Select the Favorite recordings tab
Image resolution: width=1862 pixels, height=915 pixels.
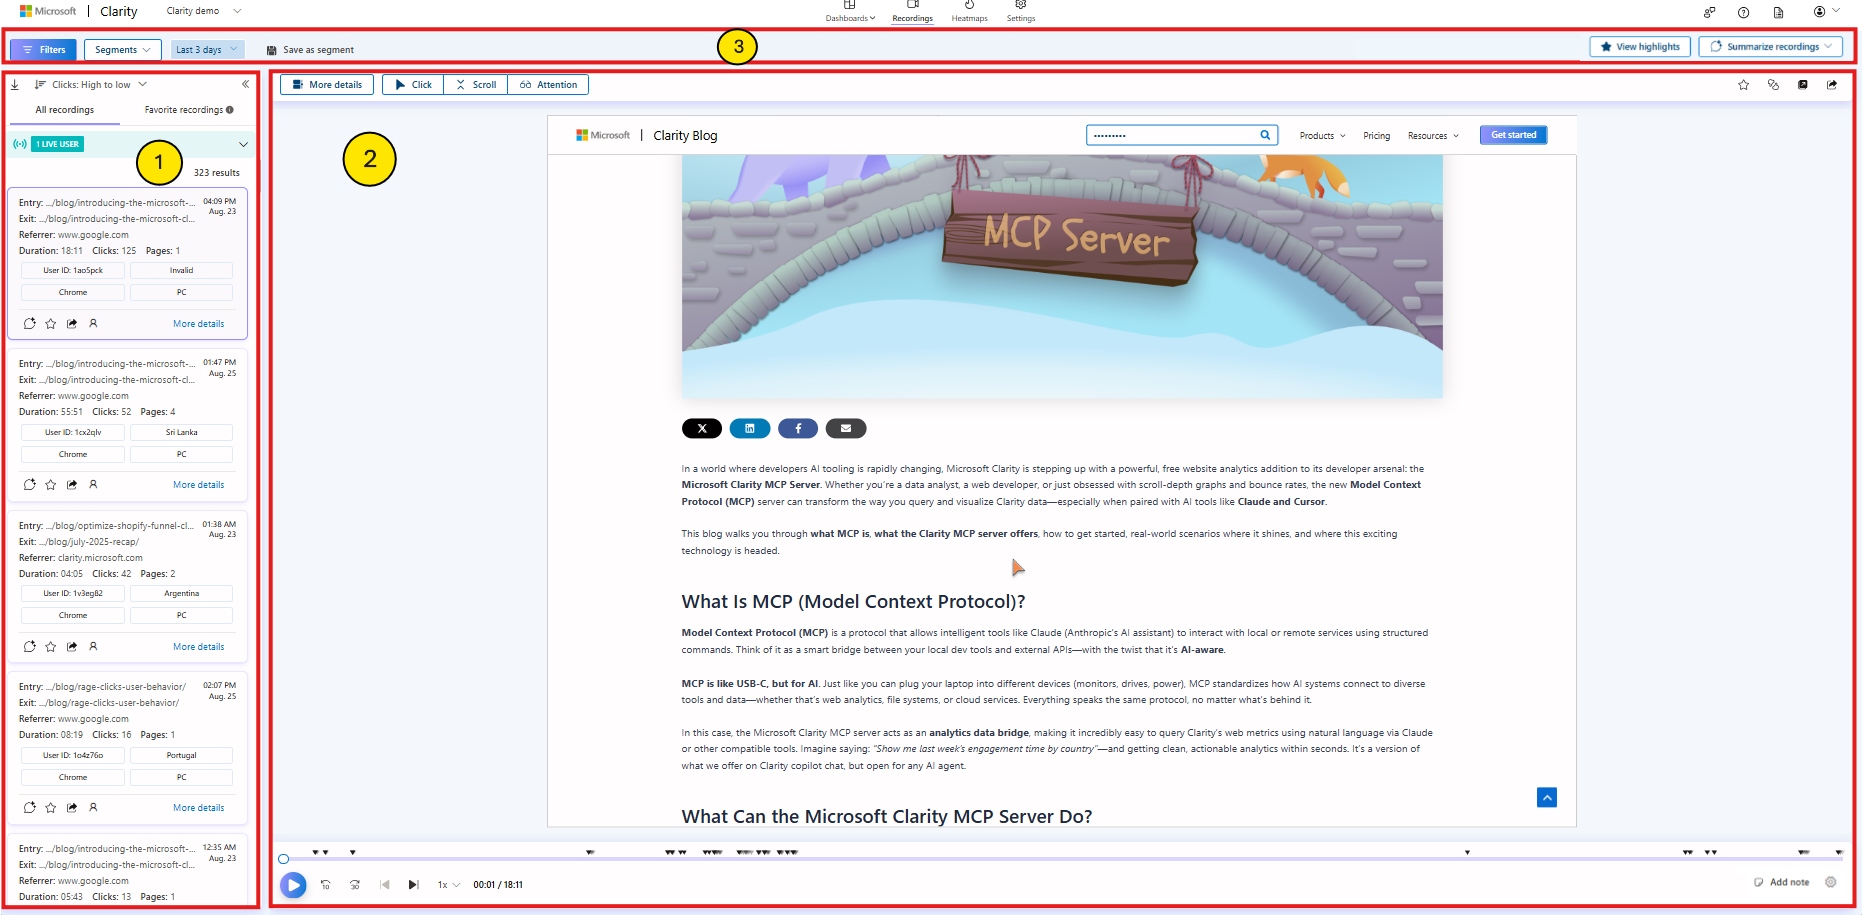pyautogui.click(x=189, y=110)
